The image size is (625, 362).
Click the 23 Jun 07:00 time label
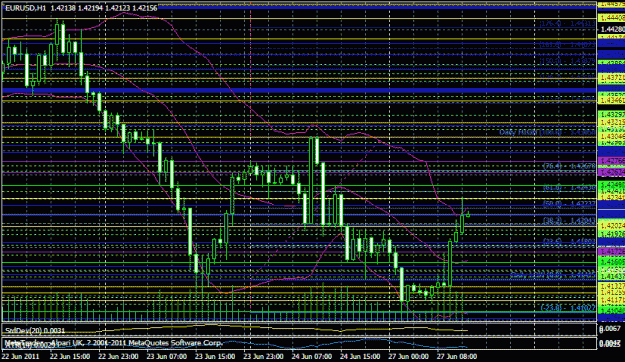167,356
